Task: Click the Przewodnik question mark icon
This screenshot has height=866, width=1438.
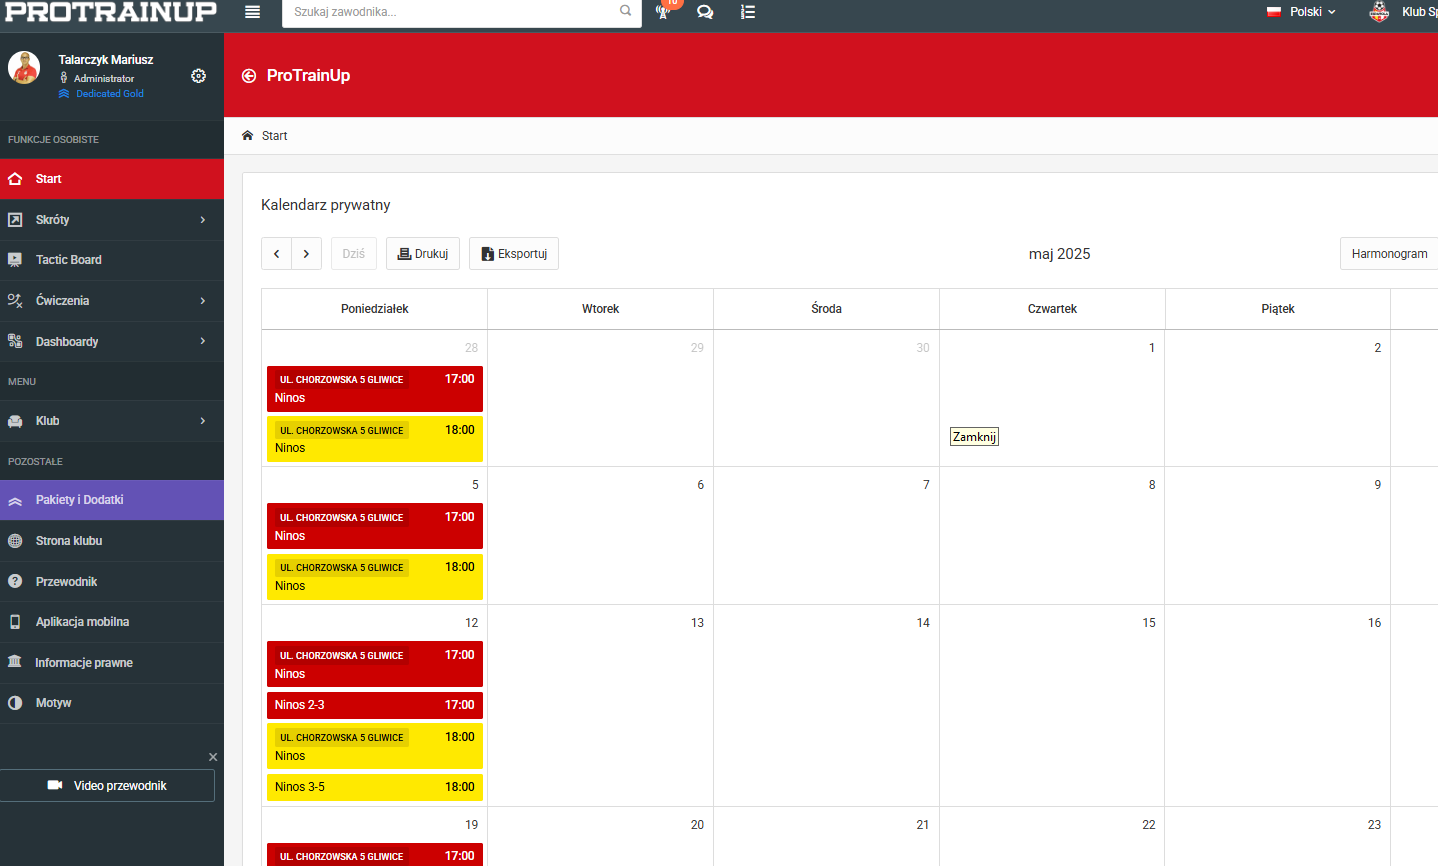Action: tap(15, 581)
